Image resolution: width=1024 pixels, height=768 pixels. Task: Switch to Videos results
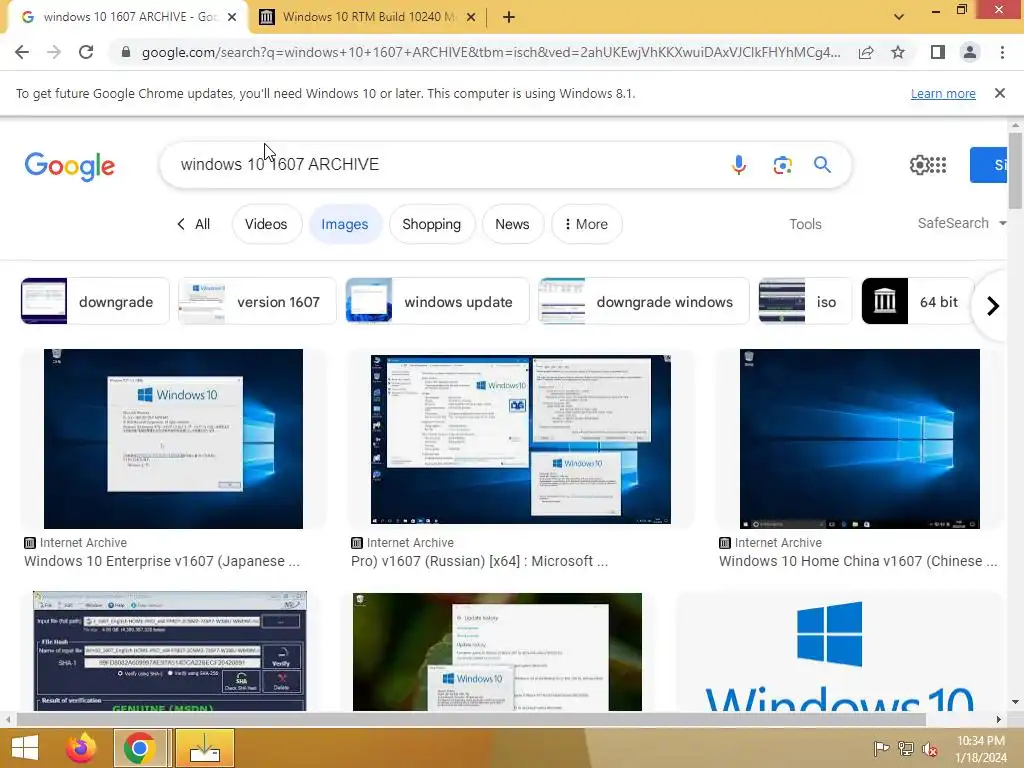pos(266,224)
